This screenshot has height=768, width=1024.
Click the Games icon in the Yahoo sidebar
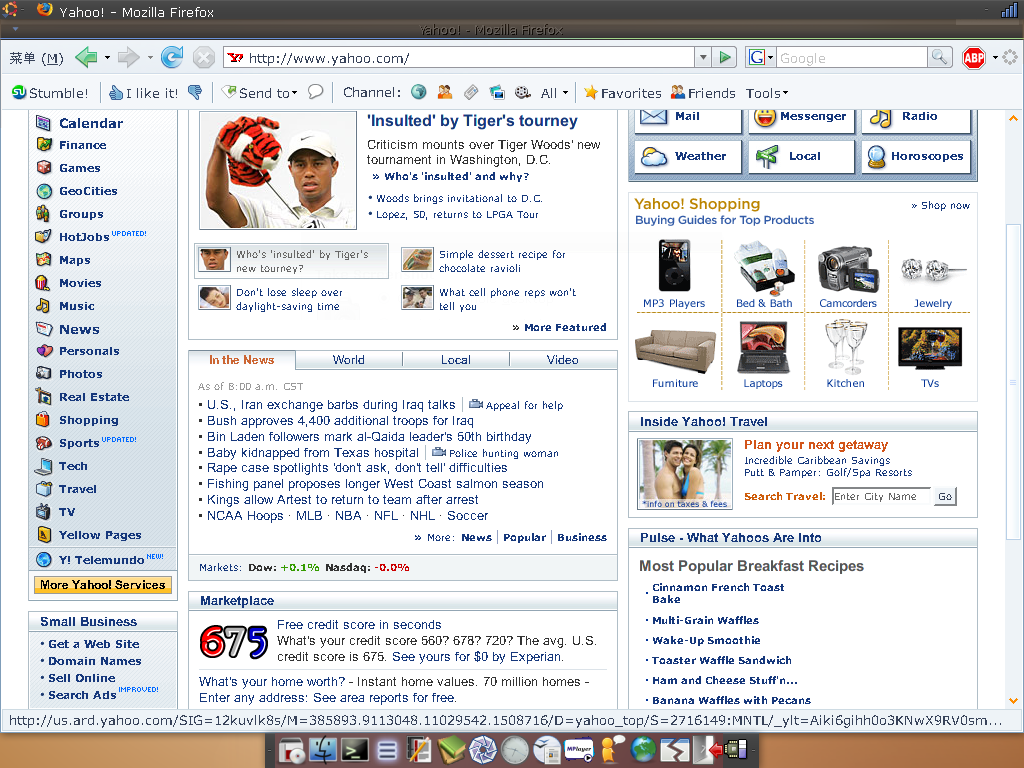point(44,167)
